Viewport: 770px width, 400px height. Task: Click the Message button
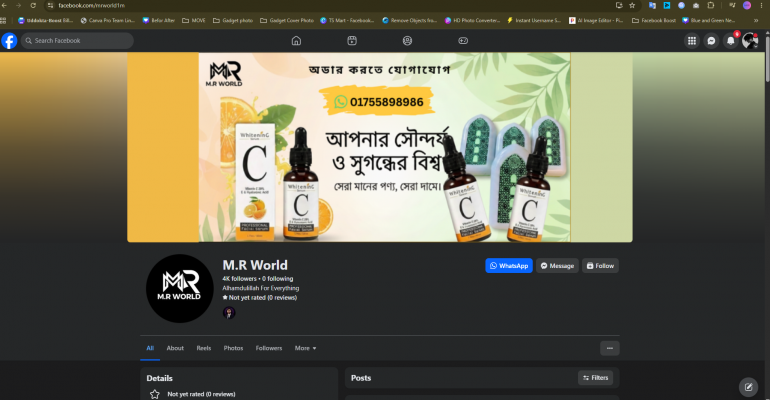coord(557,266)
